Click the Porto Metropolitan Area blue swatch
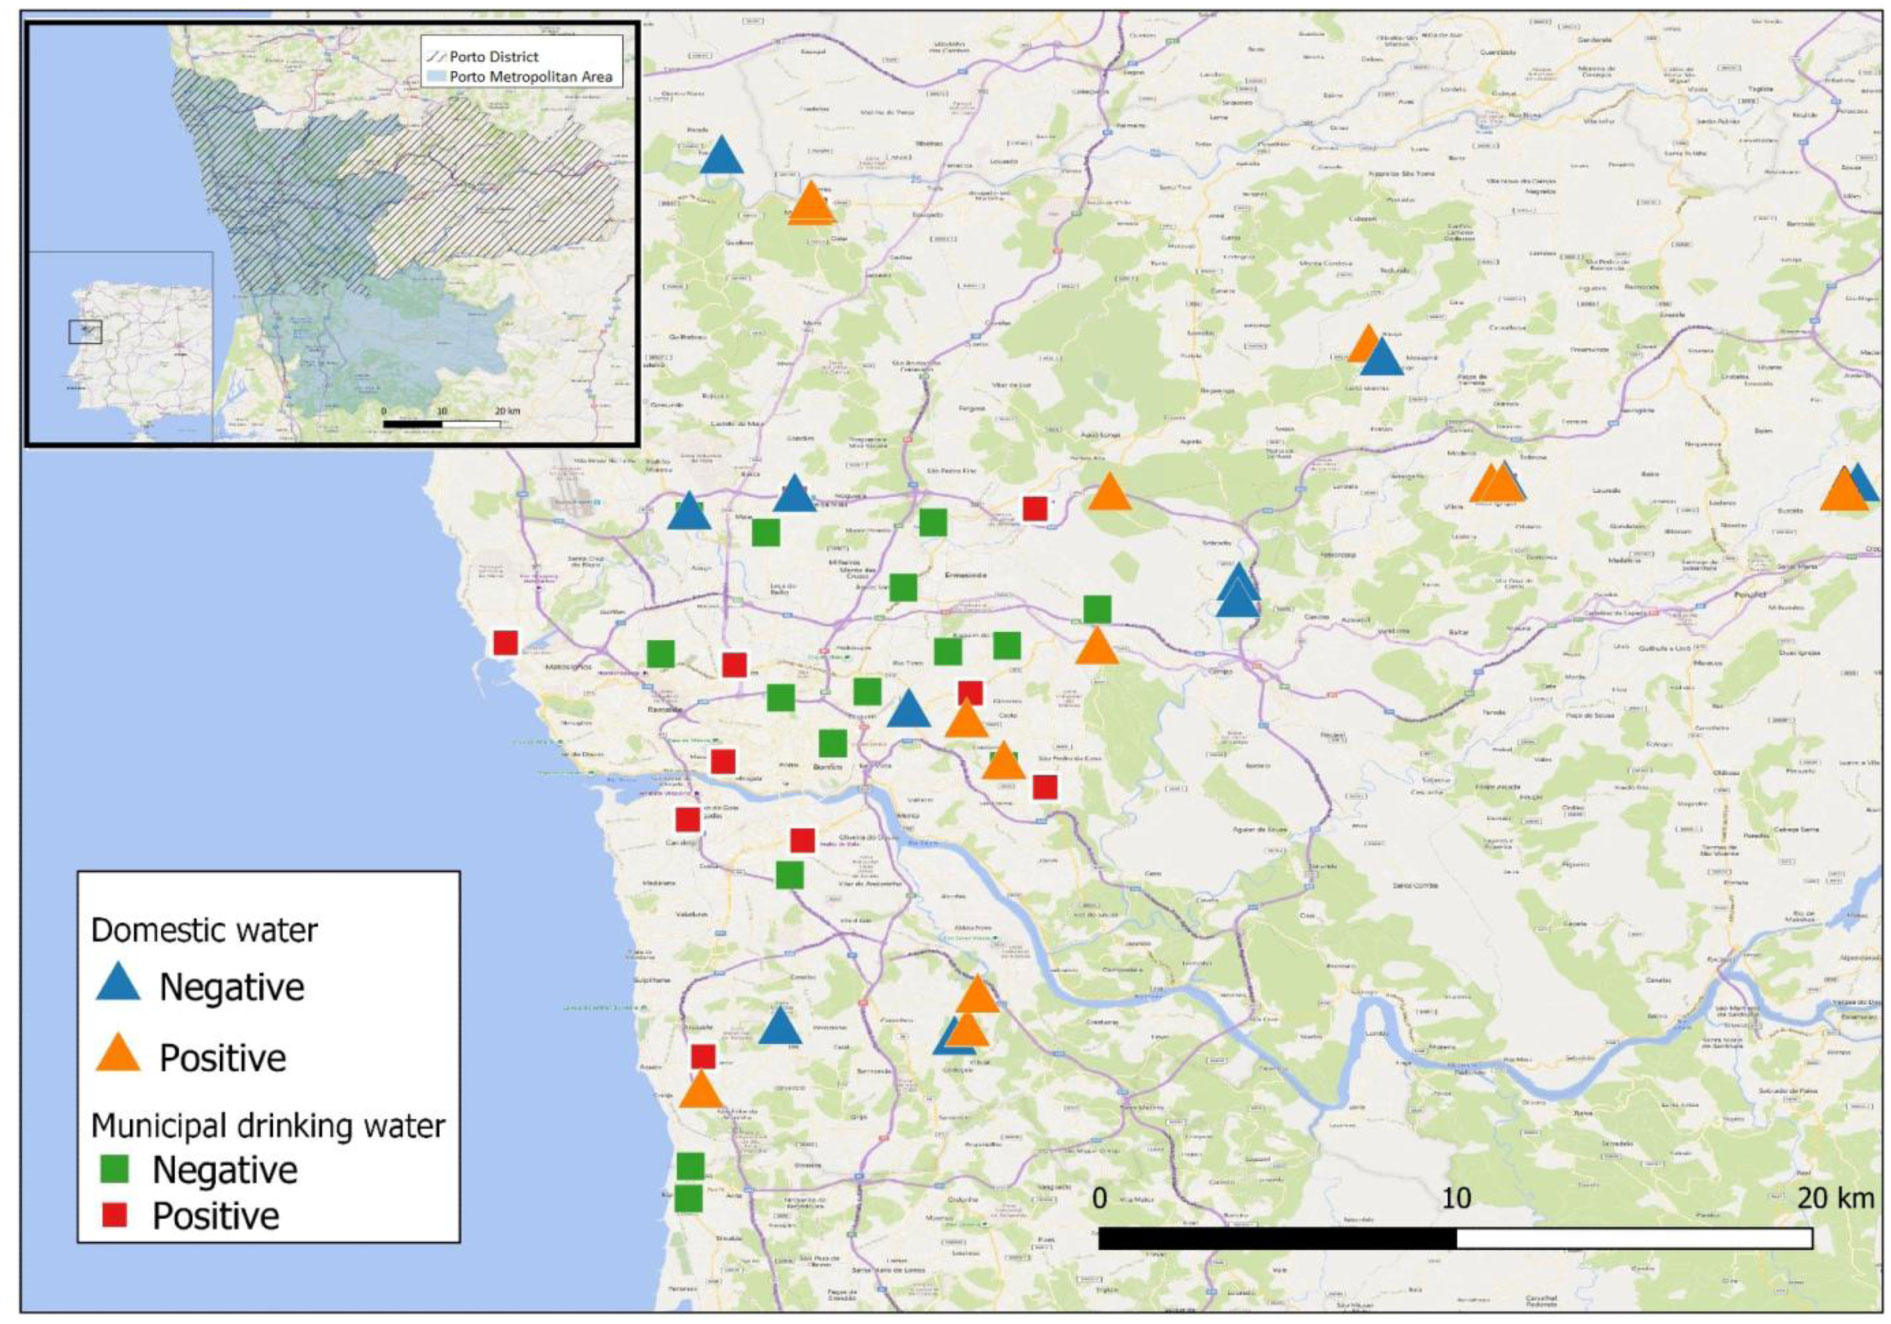This screenshot has height=1324, width=1891. (x=434, y=77)
